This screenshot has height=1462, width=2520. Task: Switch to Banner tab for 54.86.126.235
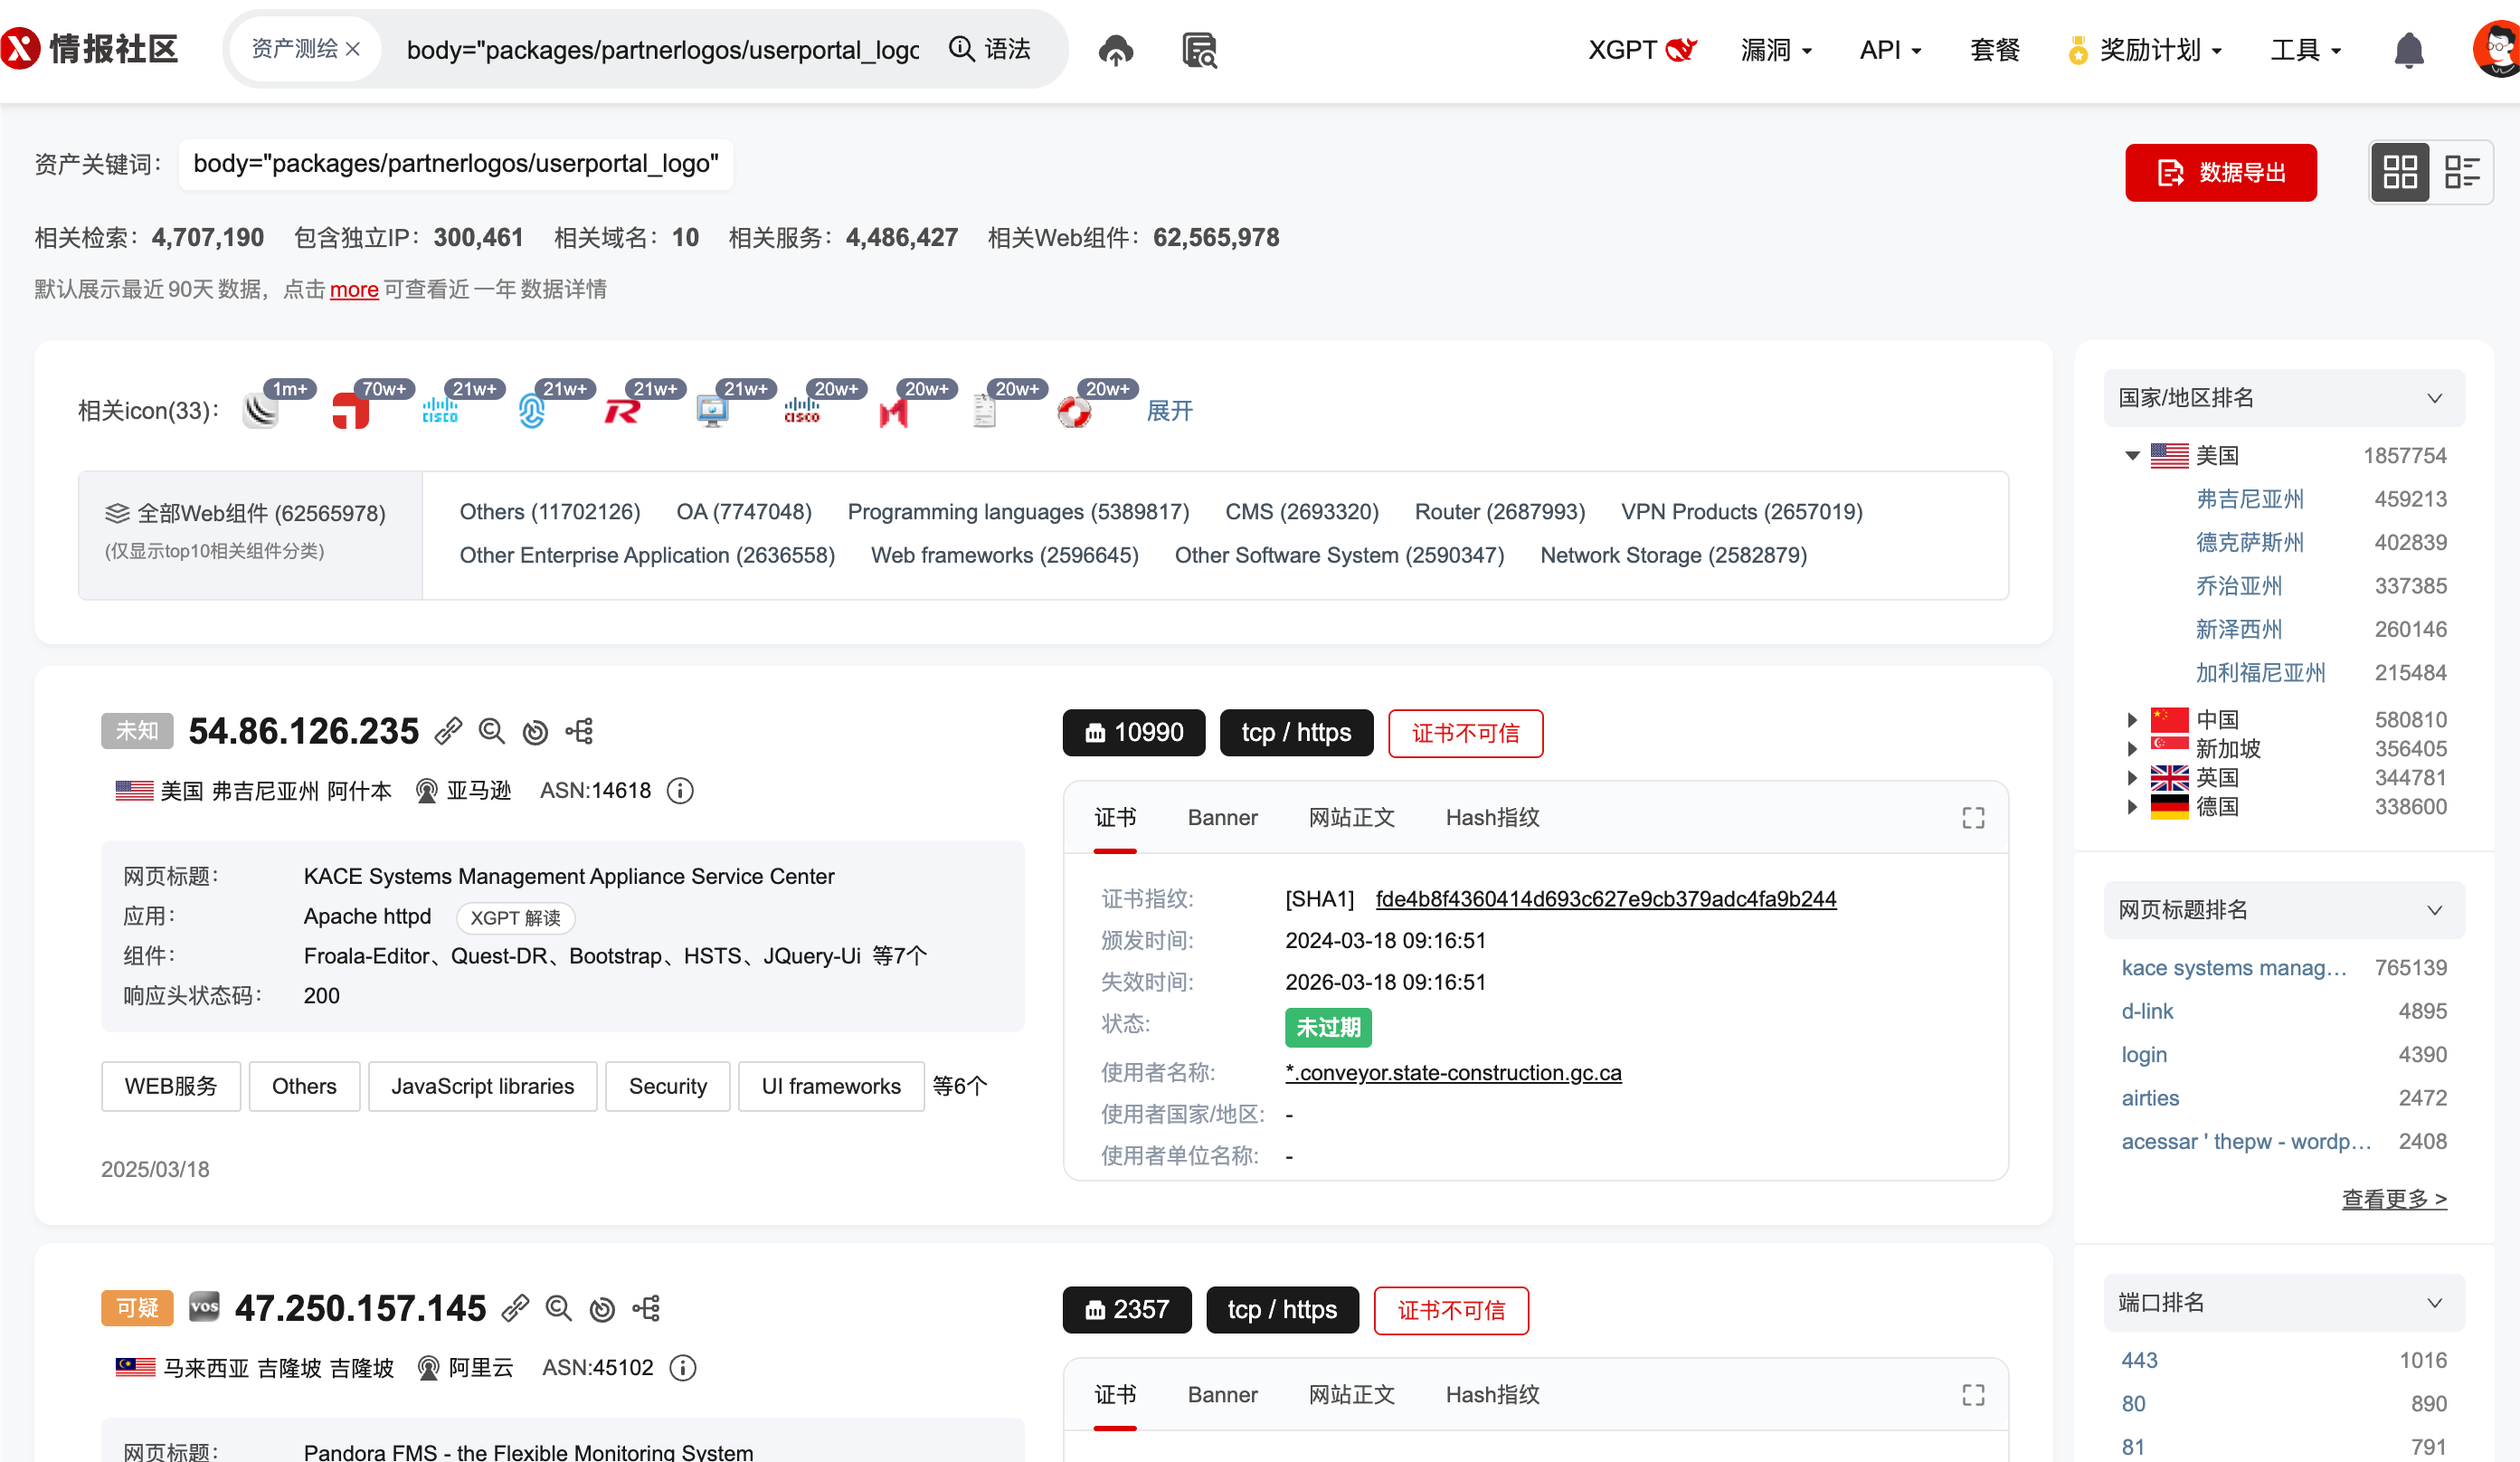tap(1222, 818)
